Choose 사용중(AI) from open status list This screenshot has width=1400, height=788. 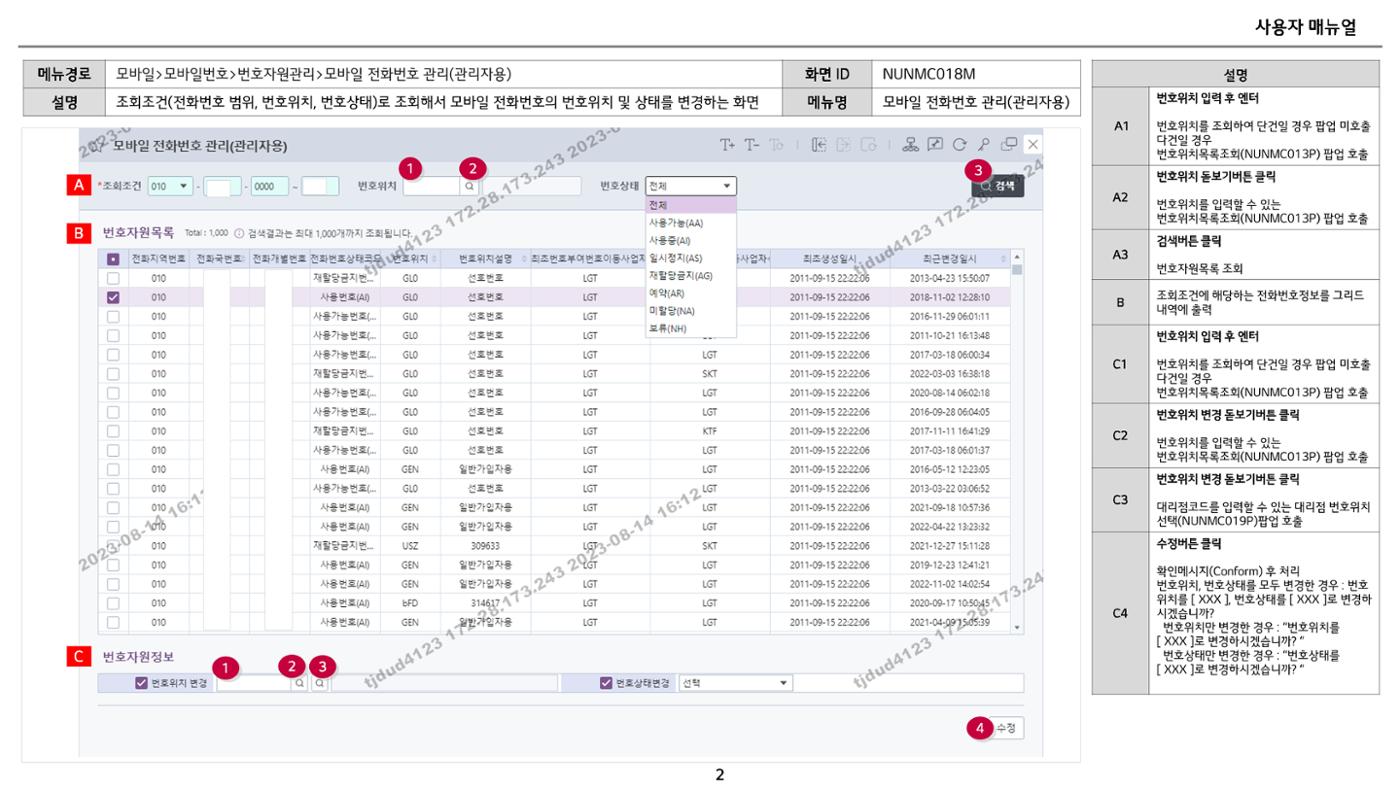pos(691,240)
